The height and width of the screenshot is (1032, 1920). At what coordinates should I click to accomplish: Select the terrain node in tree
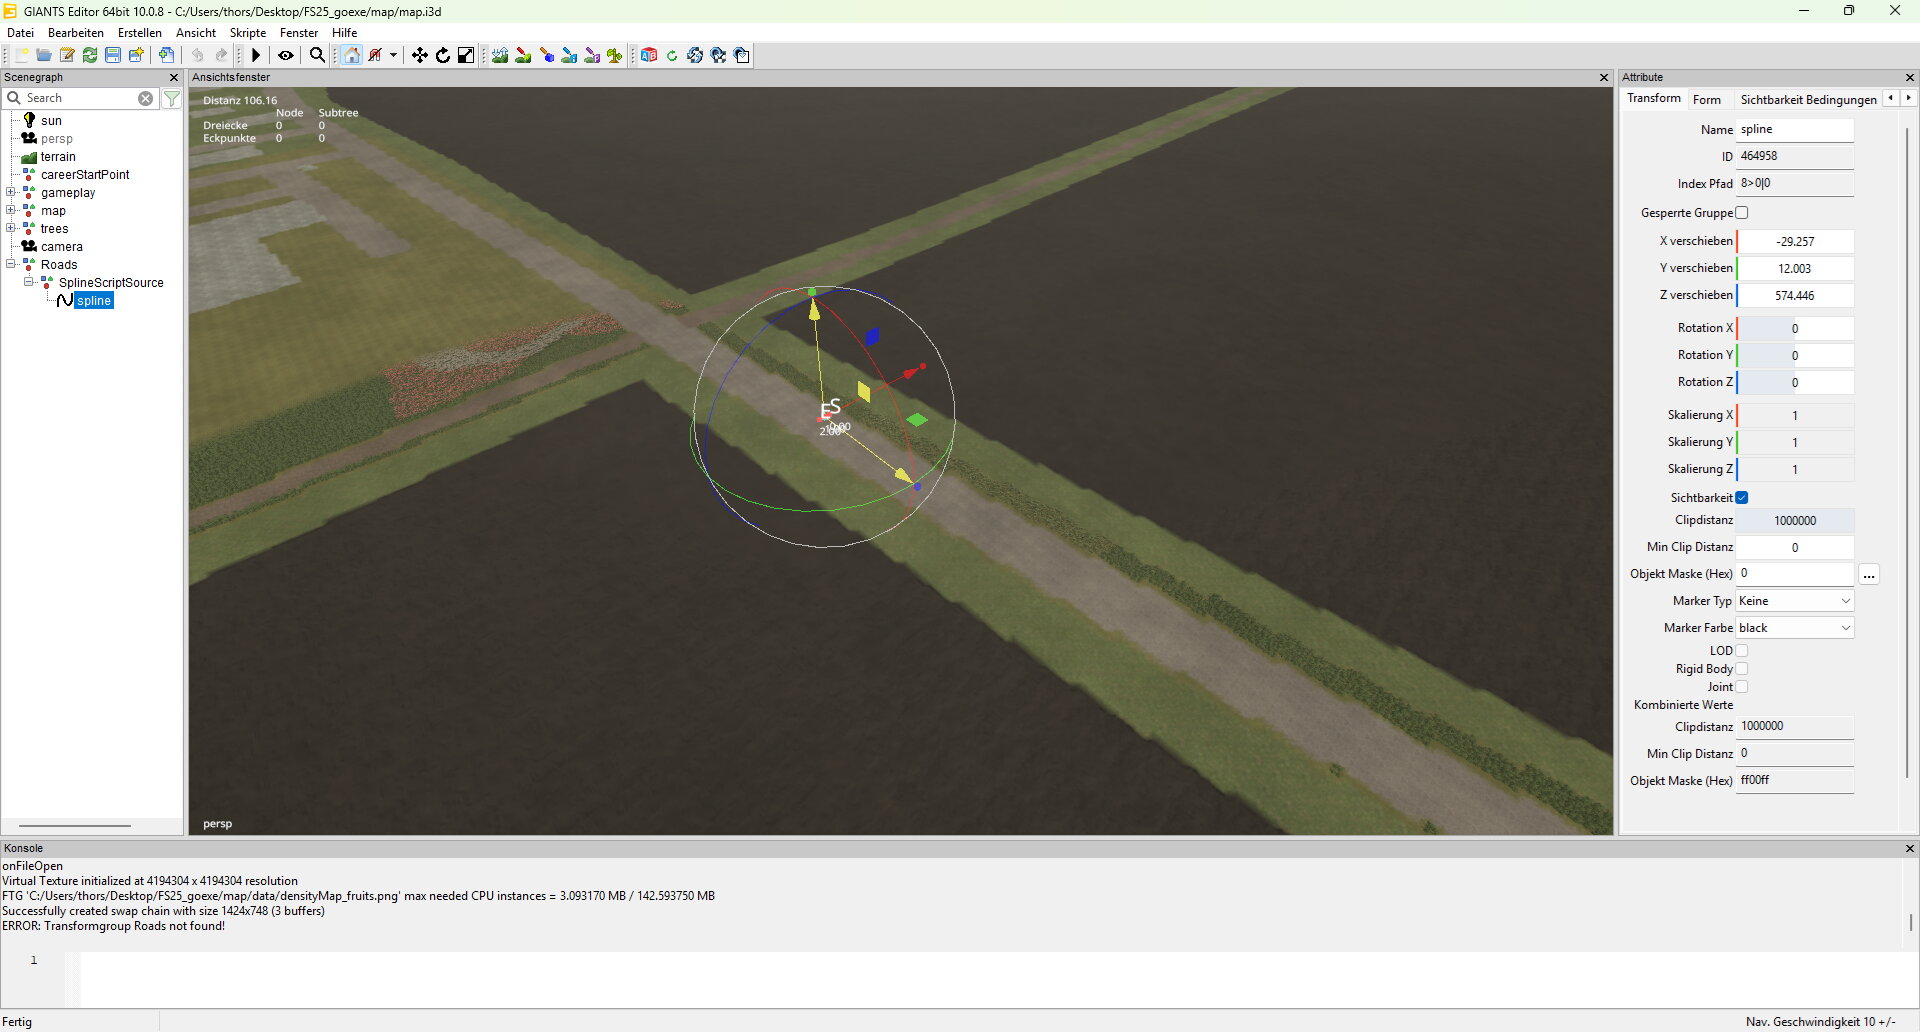click(58, 157)
